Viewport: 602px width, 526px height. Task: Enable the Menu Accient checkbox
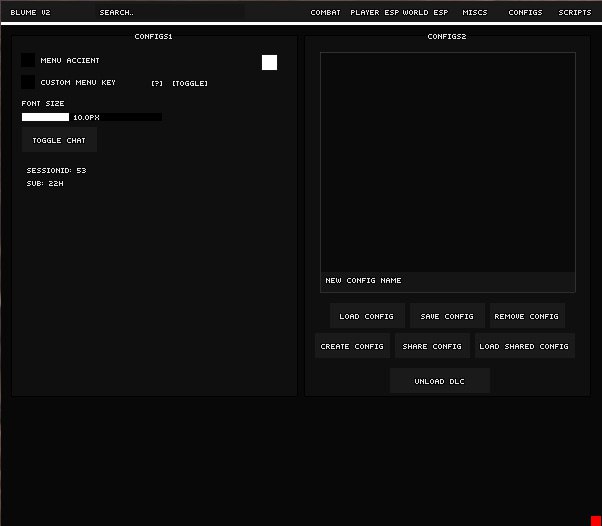pyautogui.click(x=28, y=61)
